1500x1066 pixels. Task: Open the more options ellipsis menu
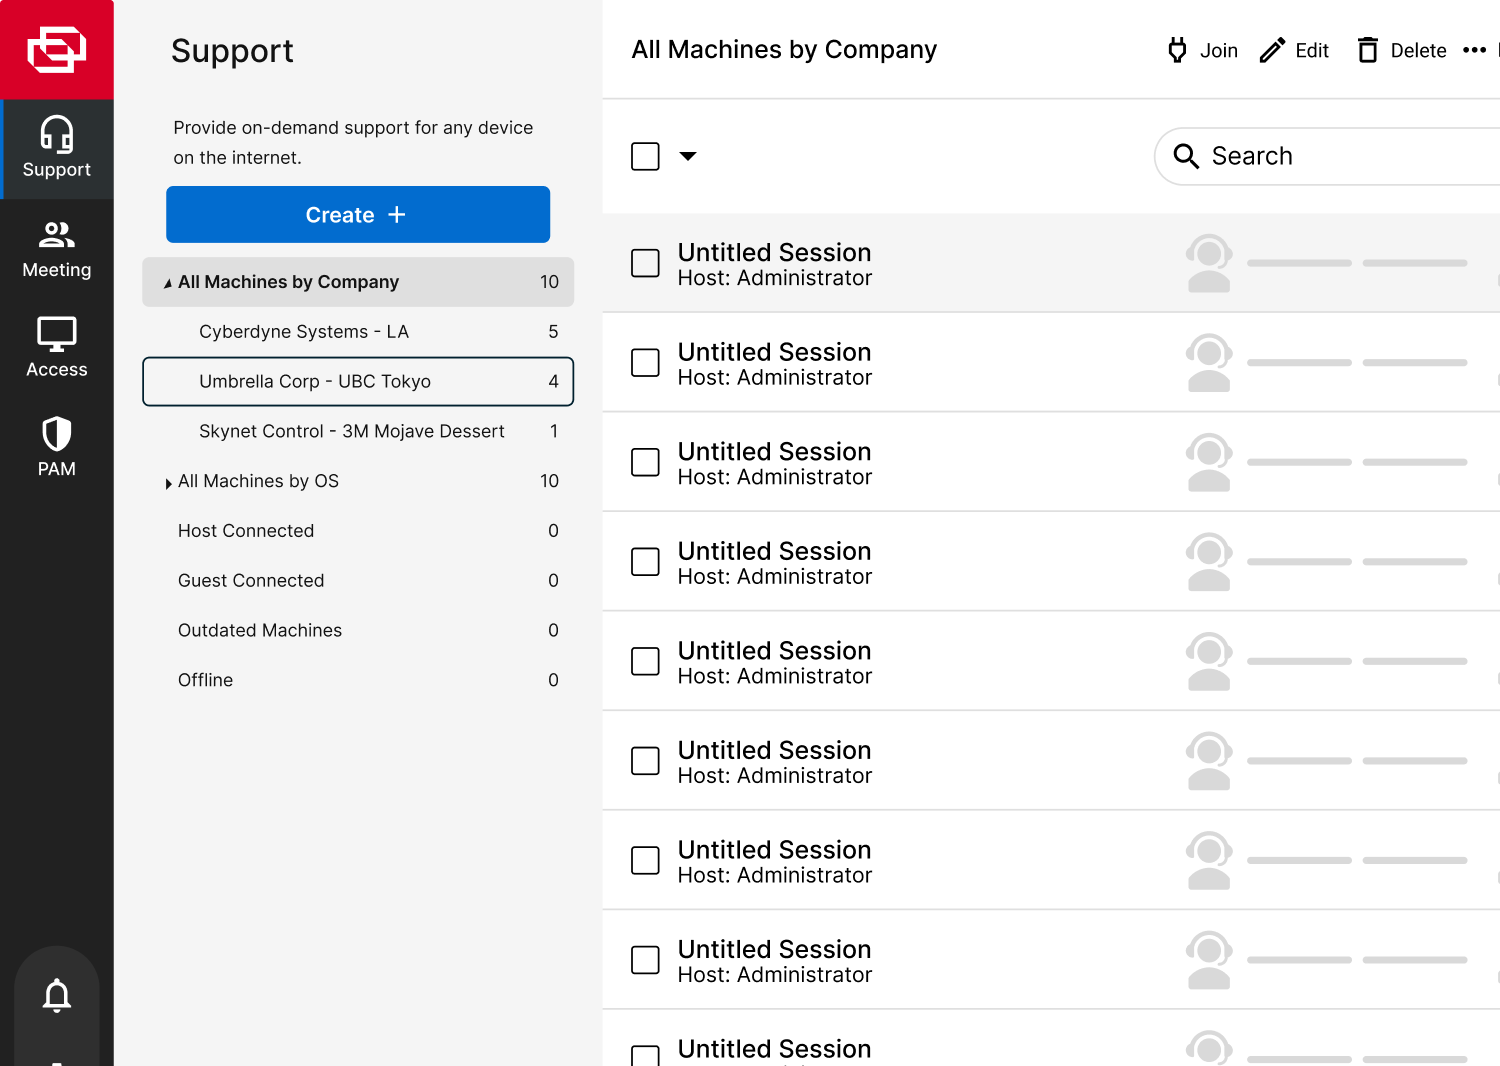[x=1474, y=50]
